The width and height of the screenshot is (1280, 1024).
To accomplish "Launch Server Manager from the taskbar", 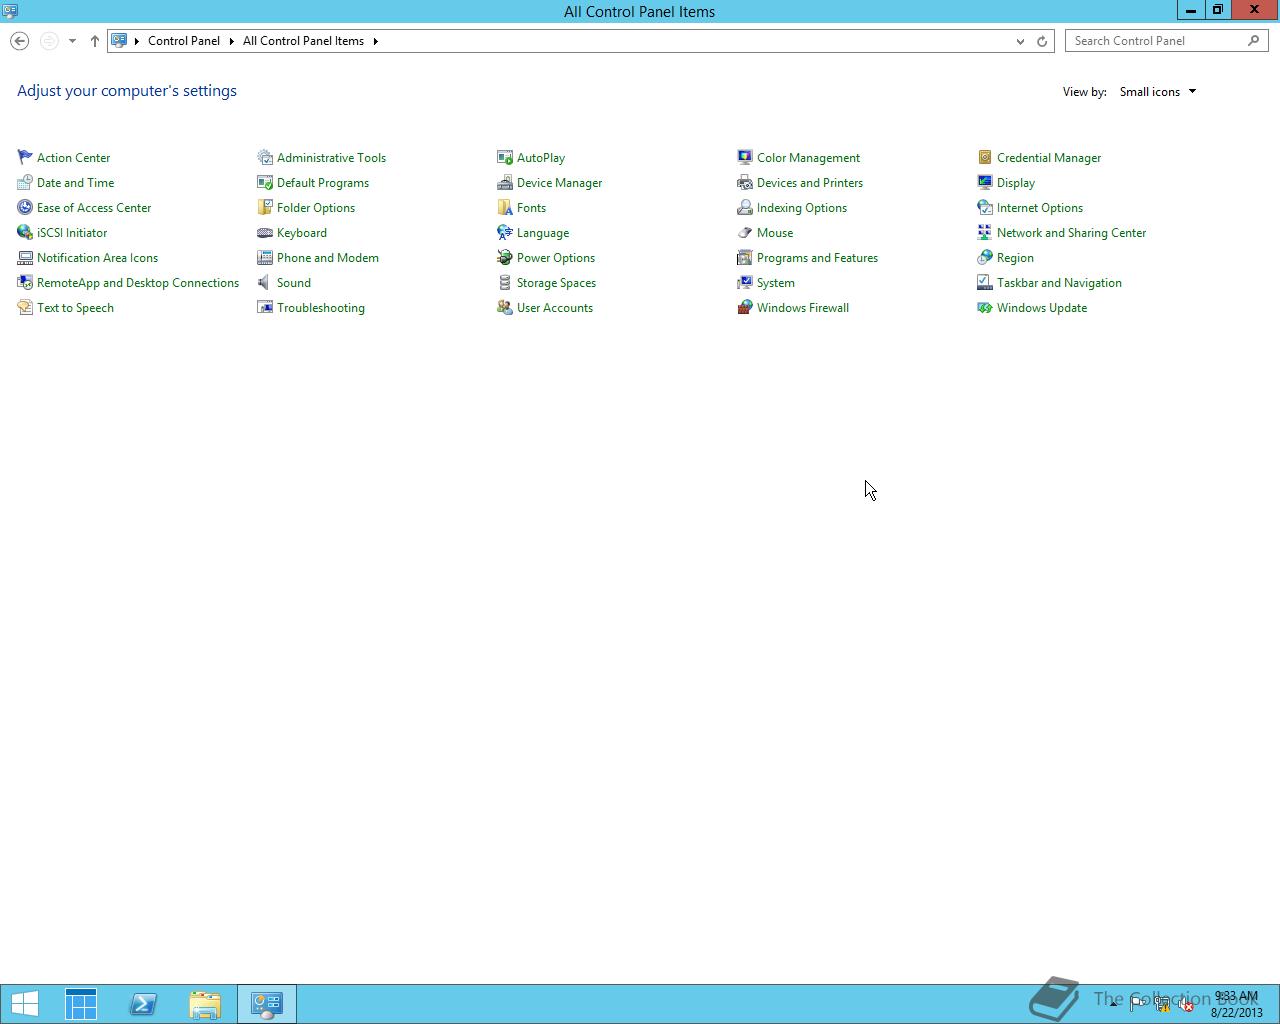I will (81, 1004).
